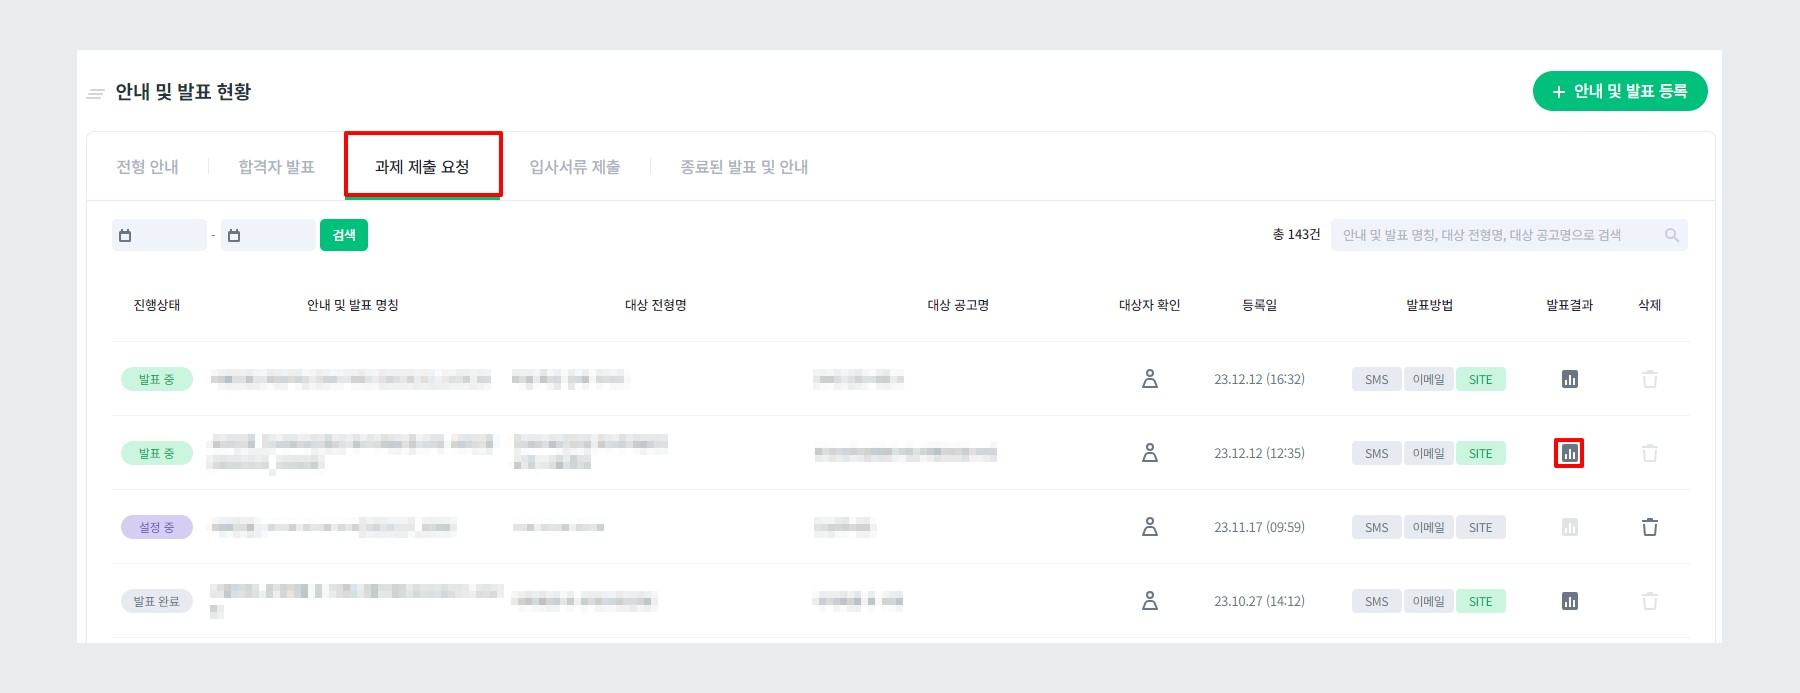
Task: Switch to the 전형 안내 tab
Action: pos(147,167)
